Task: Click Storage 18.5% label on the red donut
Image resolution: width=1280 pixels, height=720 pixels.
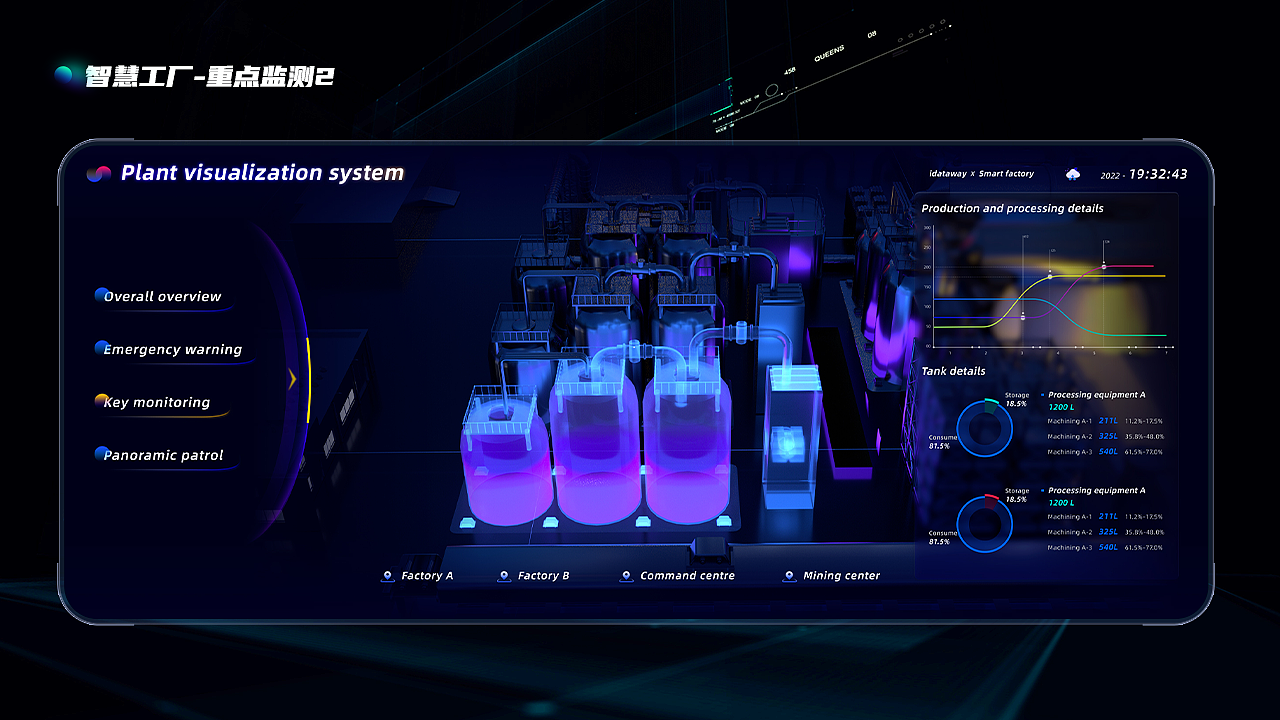Action: 1016,495
